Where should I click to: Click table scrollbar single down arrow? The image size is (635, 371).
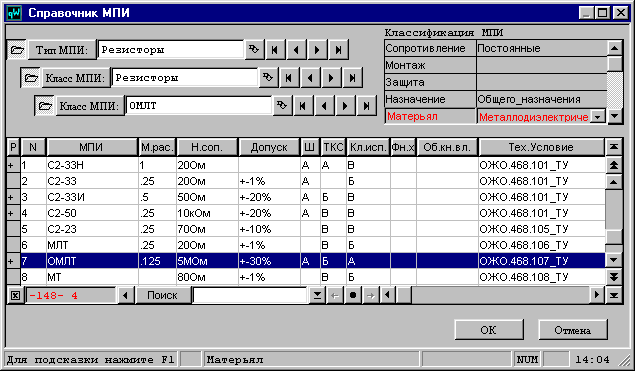pos(614,260)
